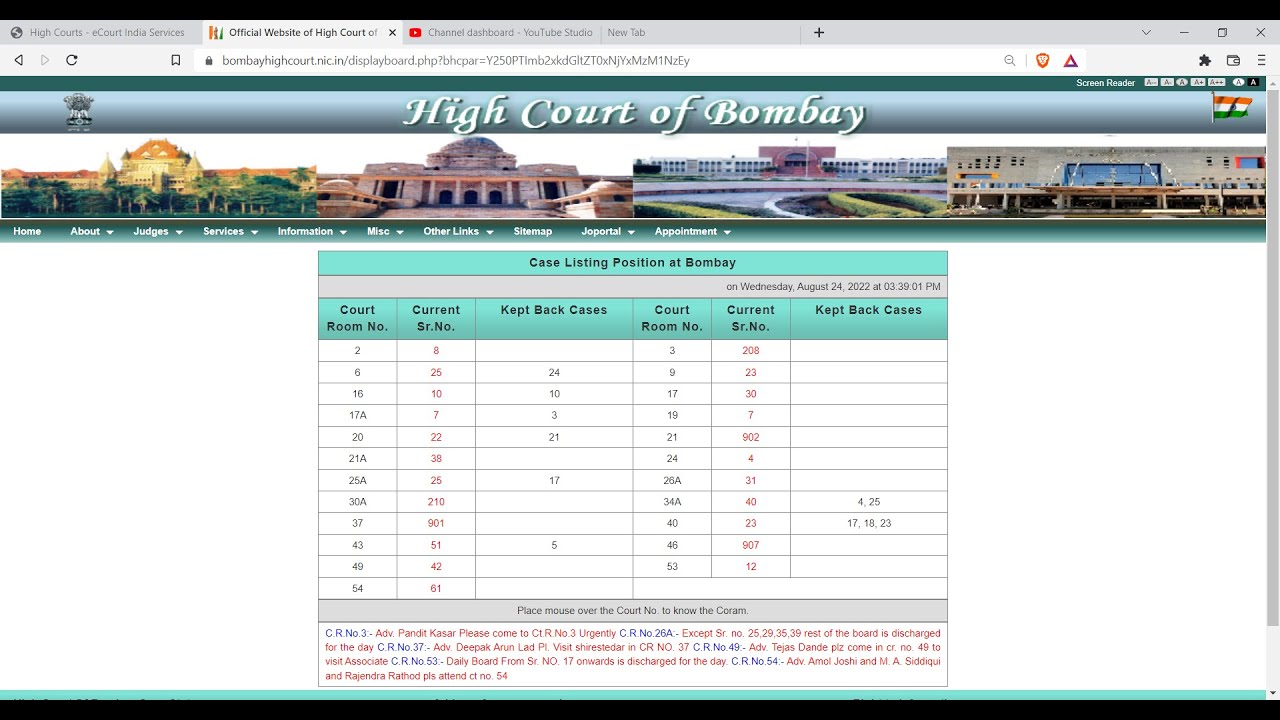Close the Official Website of High Court tab
The image size is (1280, 720).
(x=392, y=32)
